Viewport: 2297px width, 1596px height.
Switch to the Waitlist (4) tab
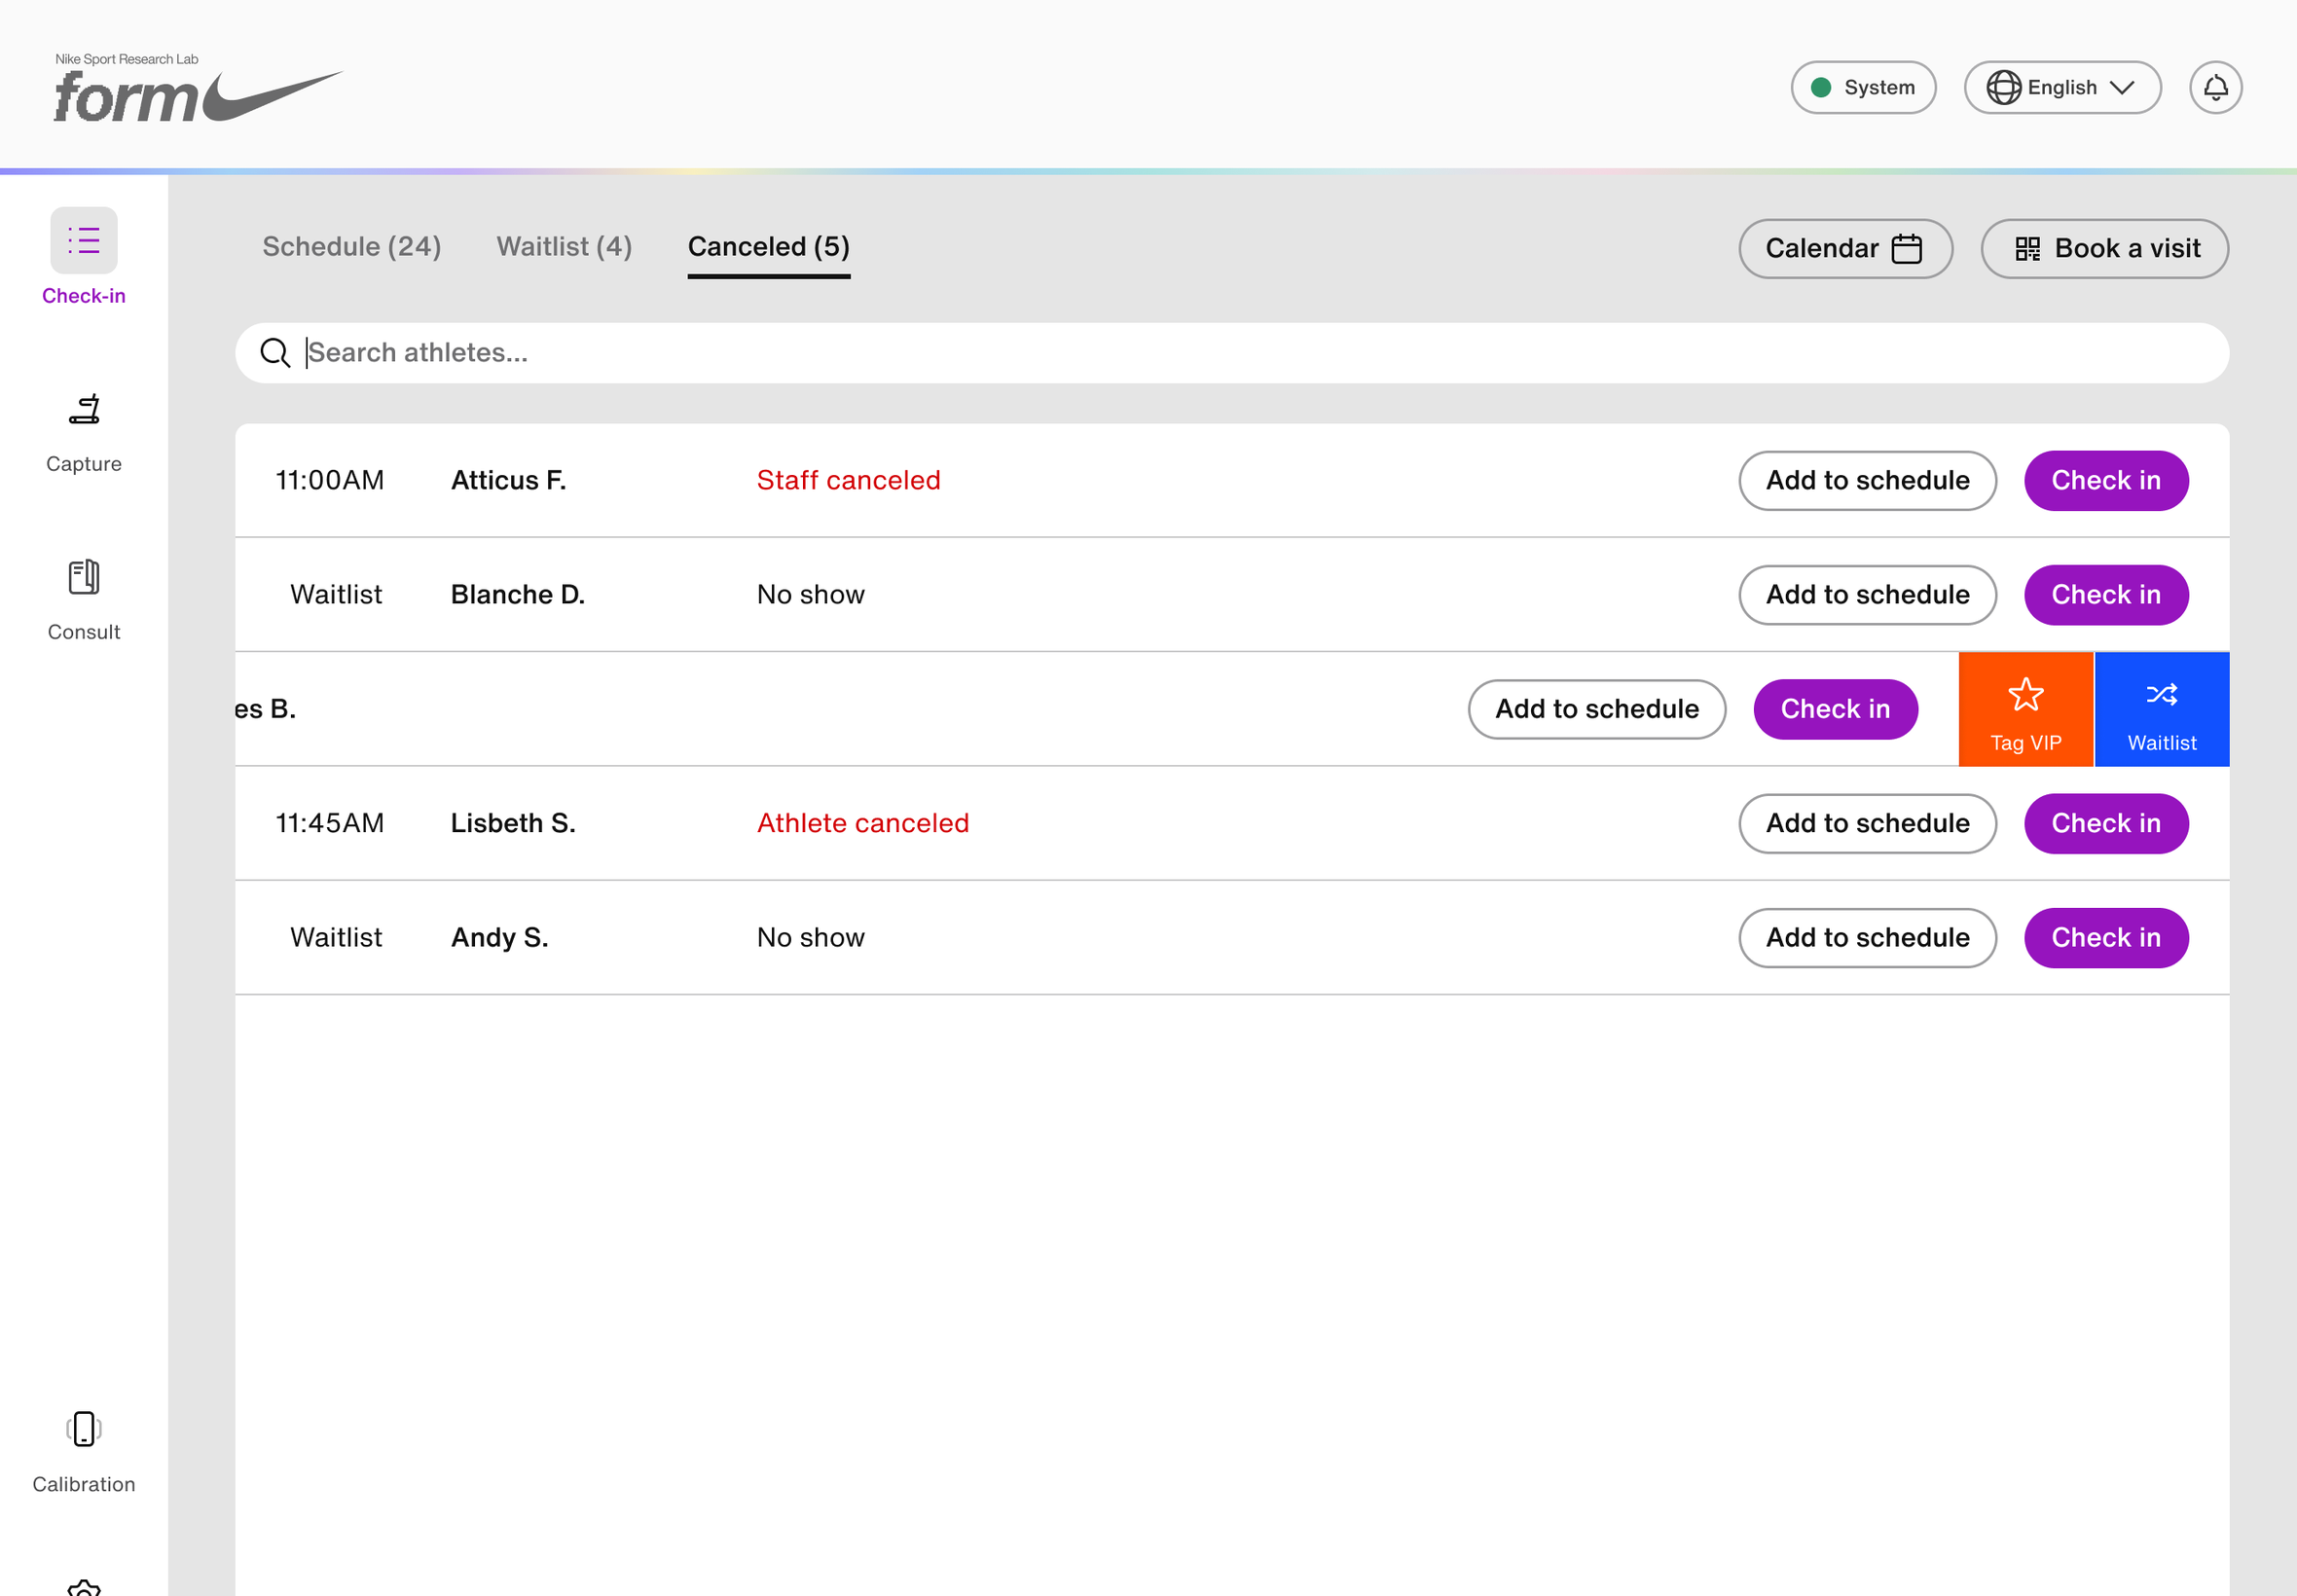[x=564, y=247]
